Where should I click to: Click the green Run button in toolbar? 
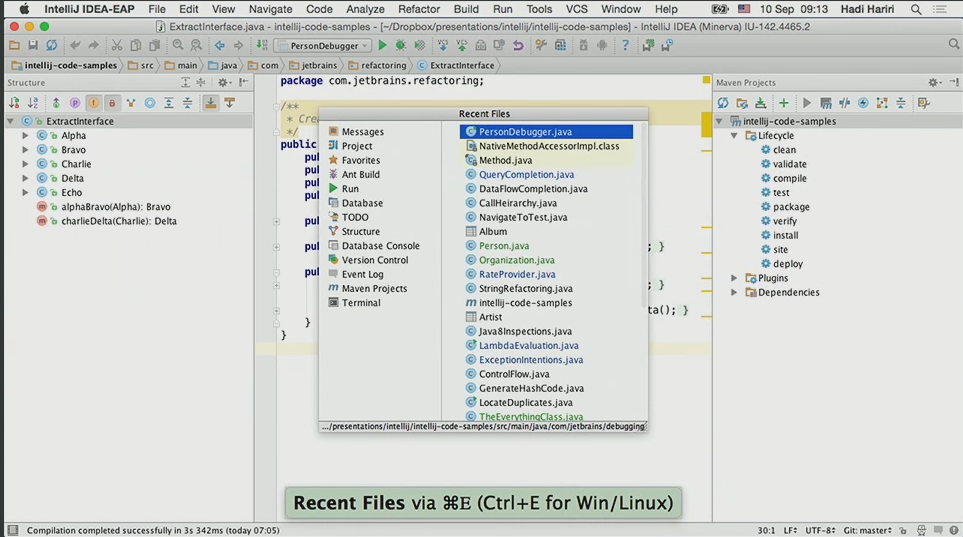[382, 46]
